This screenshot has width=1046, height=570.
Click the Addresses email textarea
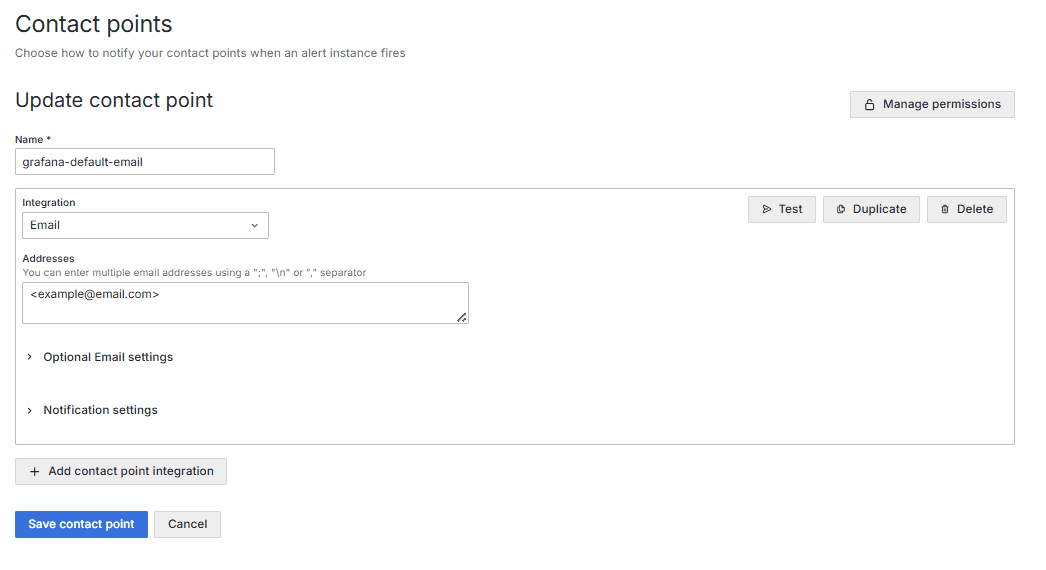pos(245,303)
